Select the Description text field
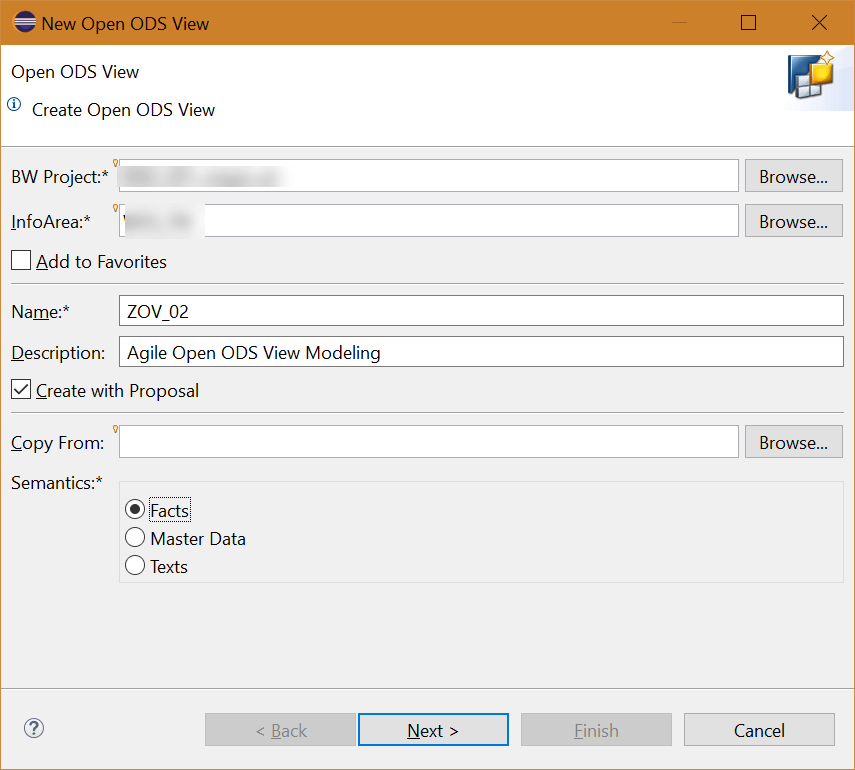Screen dimensions: 855x770 (480, 352)
